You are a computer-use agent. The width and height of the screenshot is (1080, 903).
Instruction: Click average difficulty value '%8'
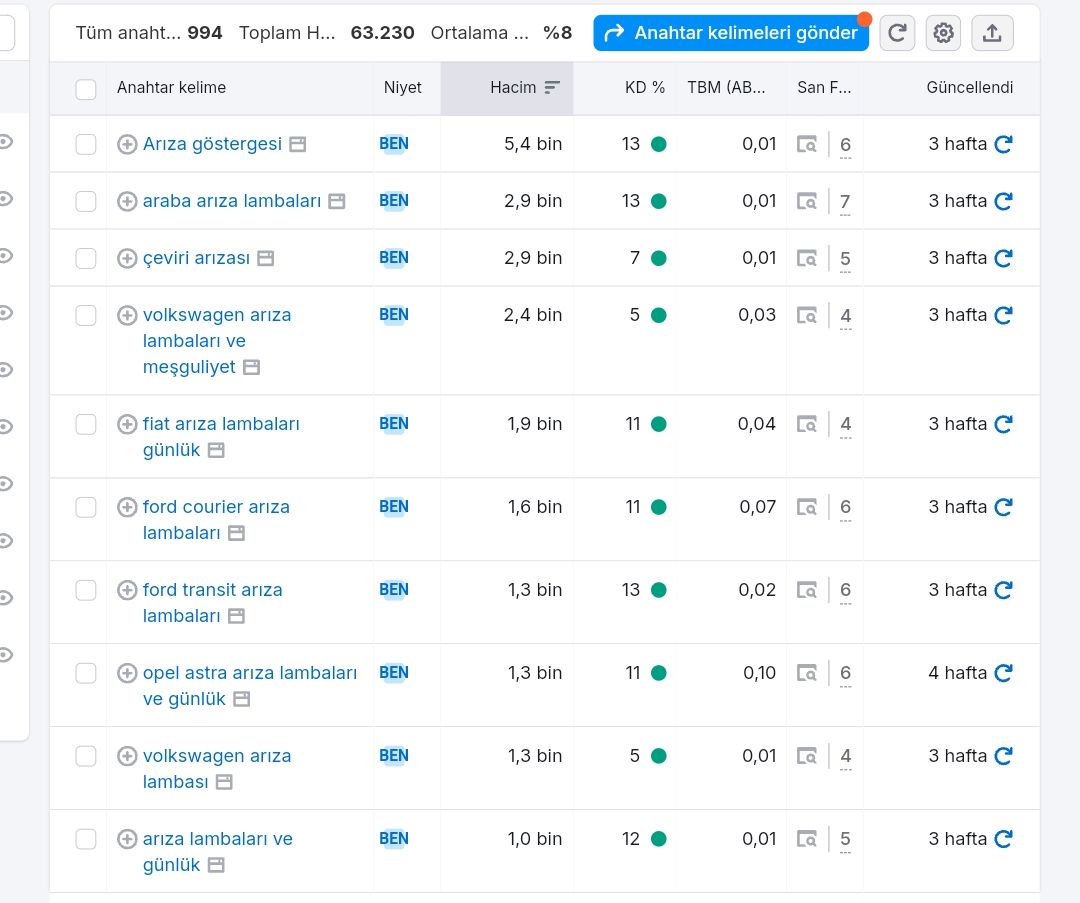coord(557,32)
